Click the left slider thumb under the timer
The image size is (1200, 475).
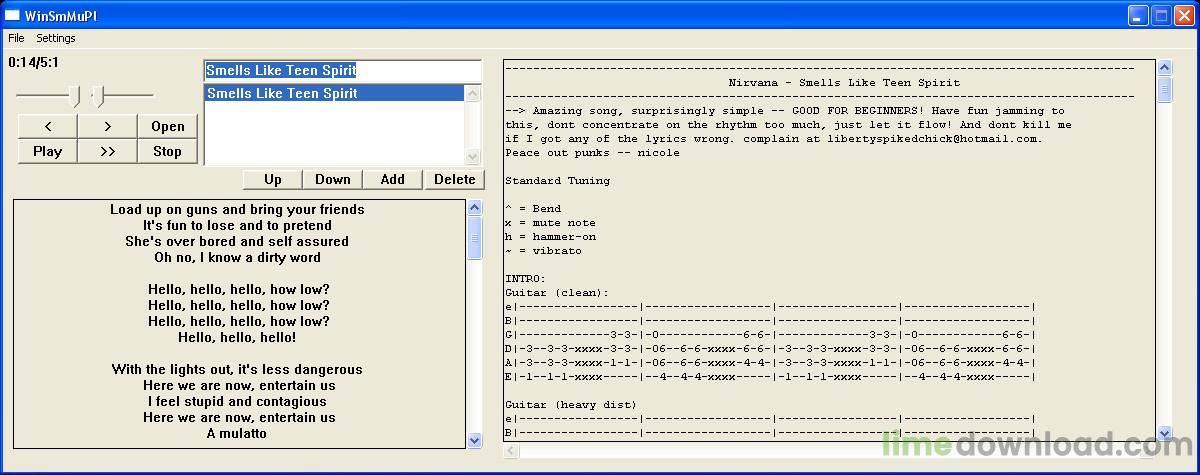(74, 96)
